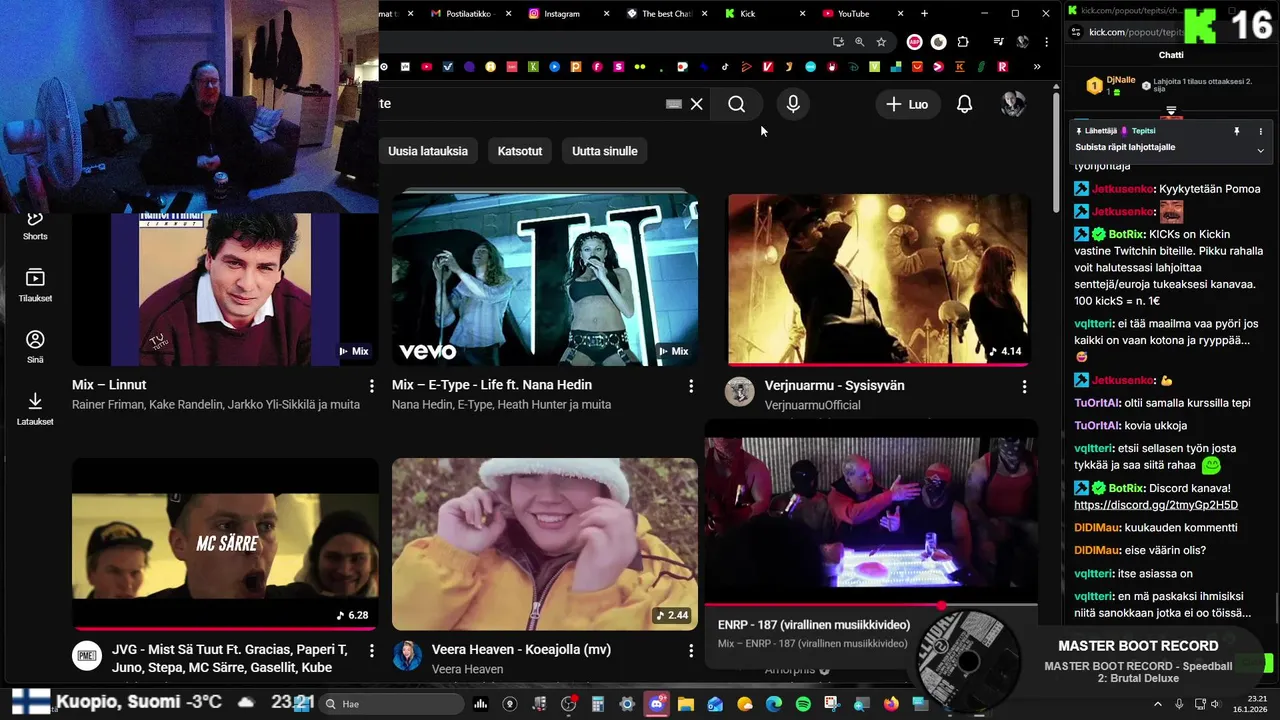Open more options for Veera Heaven - Koeajolla
The height and width of the screenshot is (720, 1280).
pos(691,651)
